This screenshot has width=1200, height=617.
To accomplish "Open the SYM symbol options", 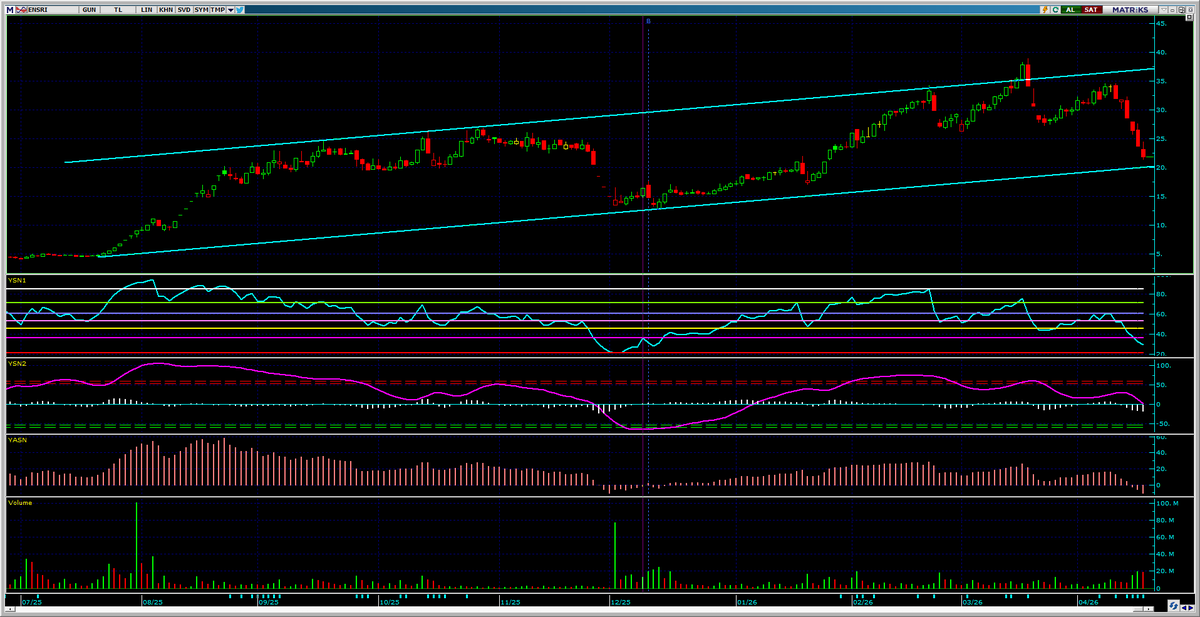I will click(x=201, y=10).
